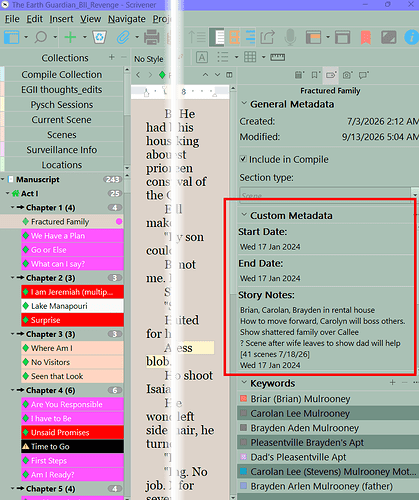Click the printer Compile icon
Image resolution: width=419 pixels, height=500 pixels.
click(x=152, y=37)
